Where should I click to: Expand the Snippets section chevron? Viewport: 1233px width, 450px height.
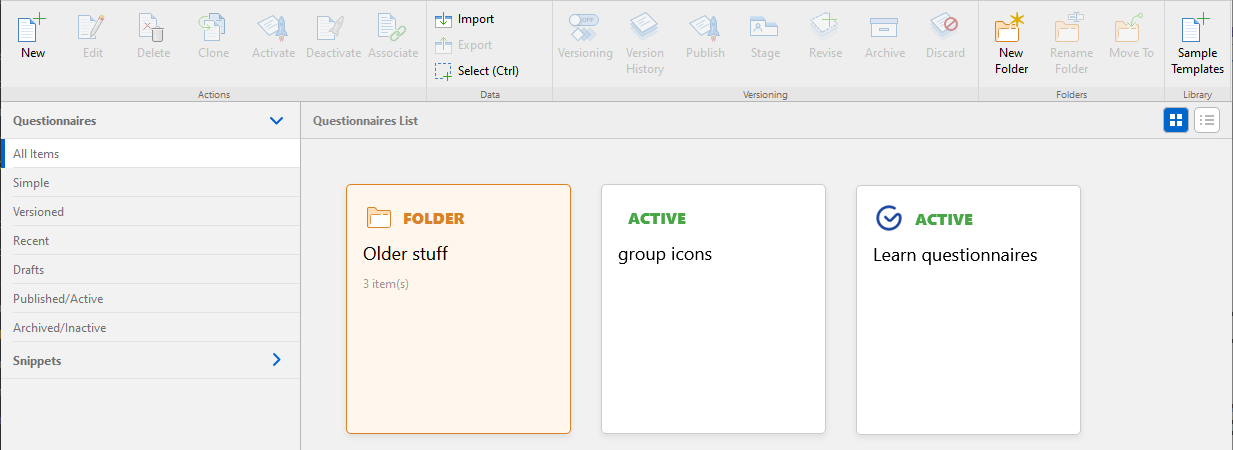pos(277,360)
